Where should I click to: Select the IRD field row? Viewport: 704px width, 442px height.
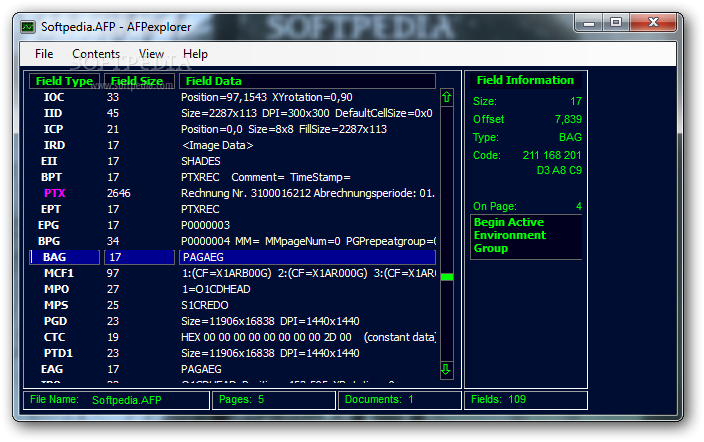pos(233,145)
